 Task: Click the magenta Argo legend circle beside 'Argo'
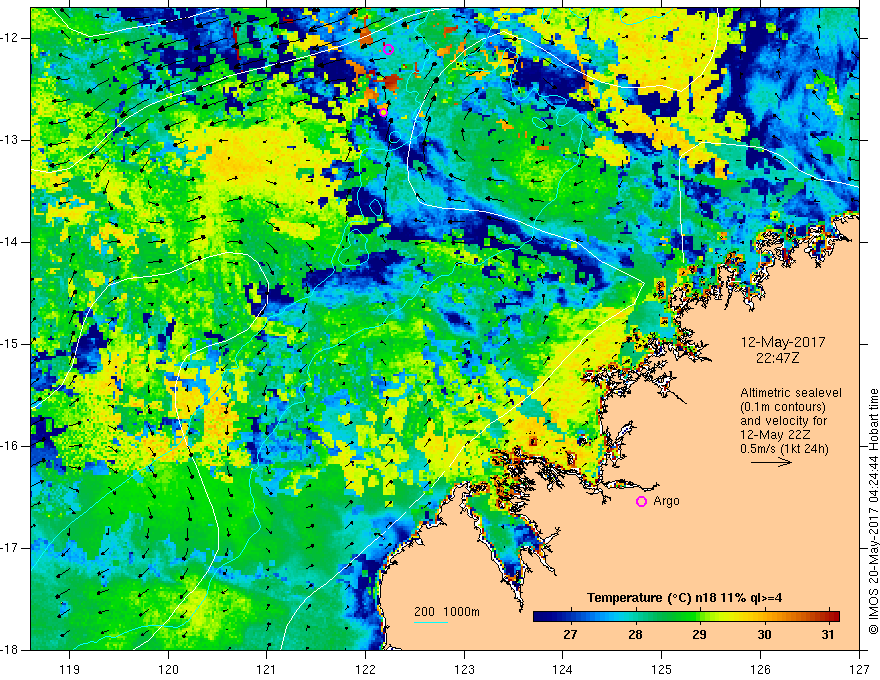tap(641, 502)
